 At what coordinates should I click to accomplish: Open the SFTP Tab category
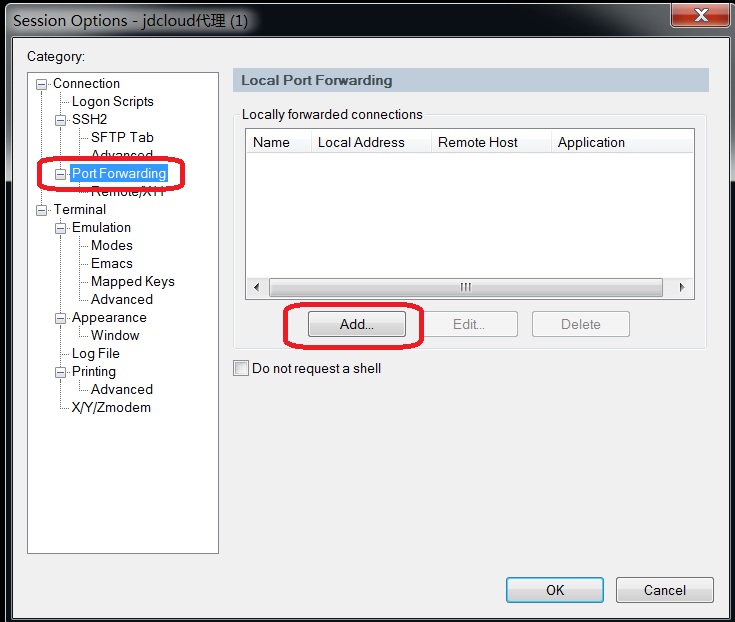tap(122, 137)
